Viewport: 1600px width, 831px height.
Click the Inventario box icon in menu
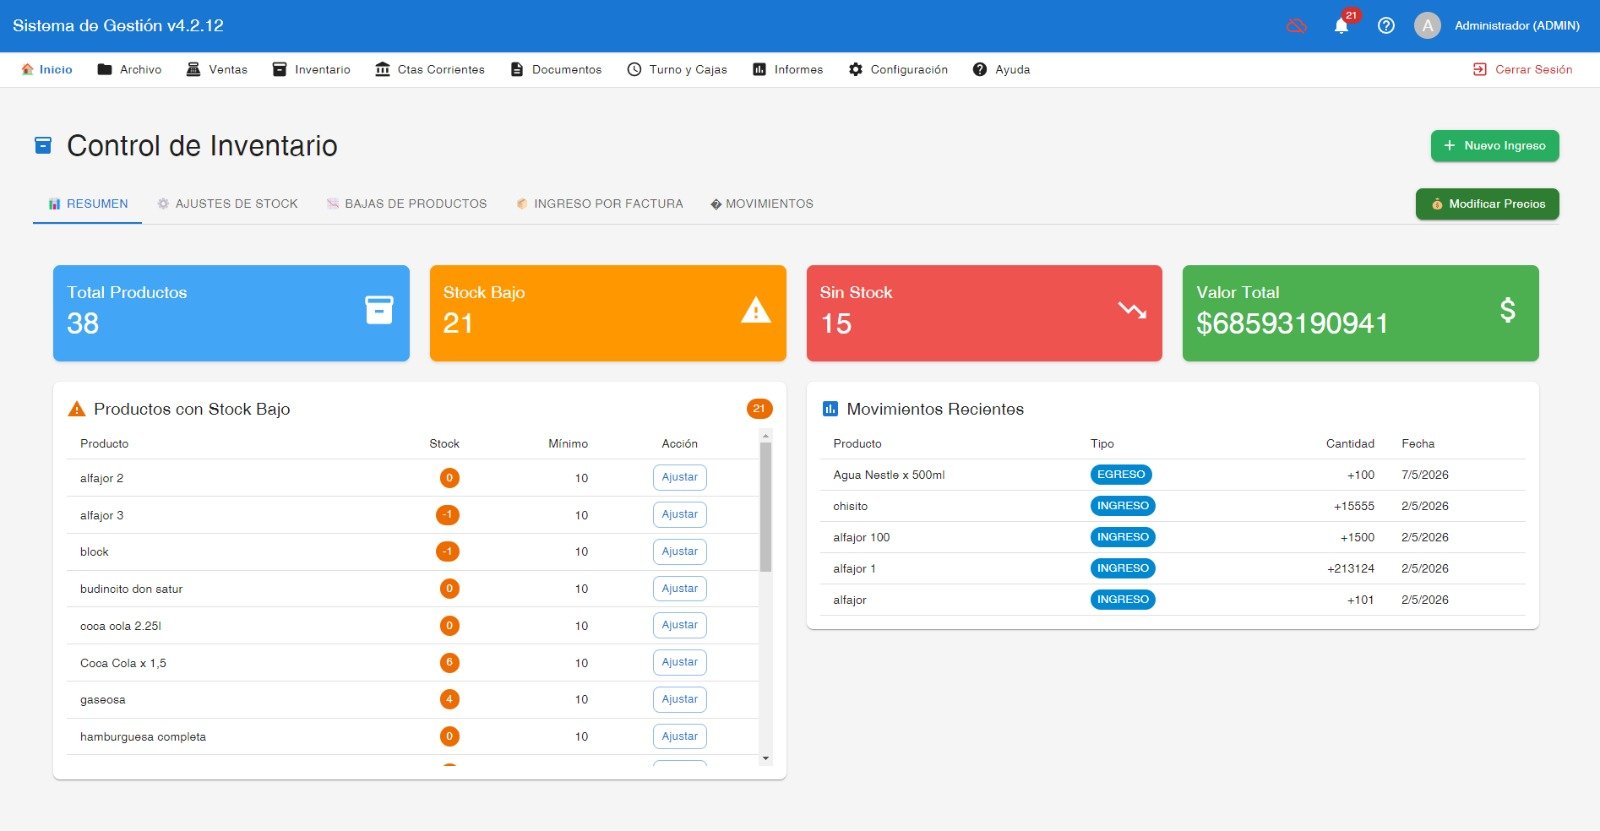click(x=280, y=69)
